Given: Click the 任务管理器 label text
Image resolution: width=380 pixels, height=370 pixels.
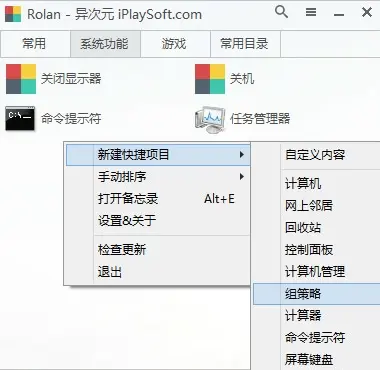Looking at the screenshot, I should coord(260,118).
